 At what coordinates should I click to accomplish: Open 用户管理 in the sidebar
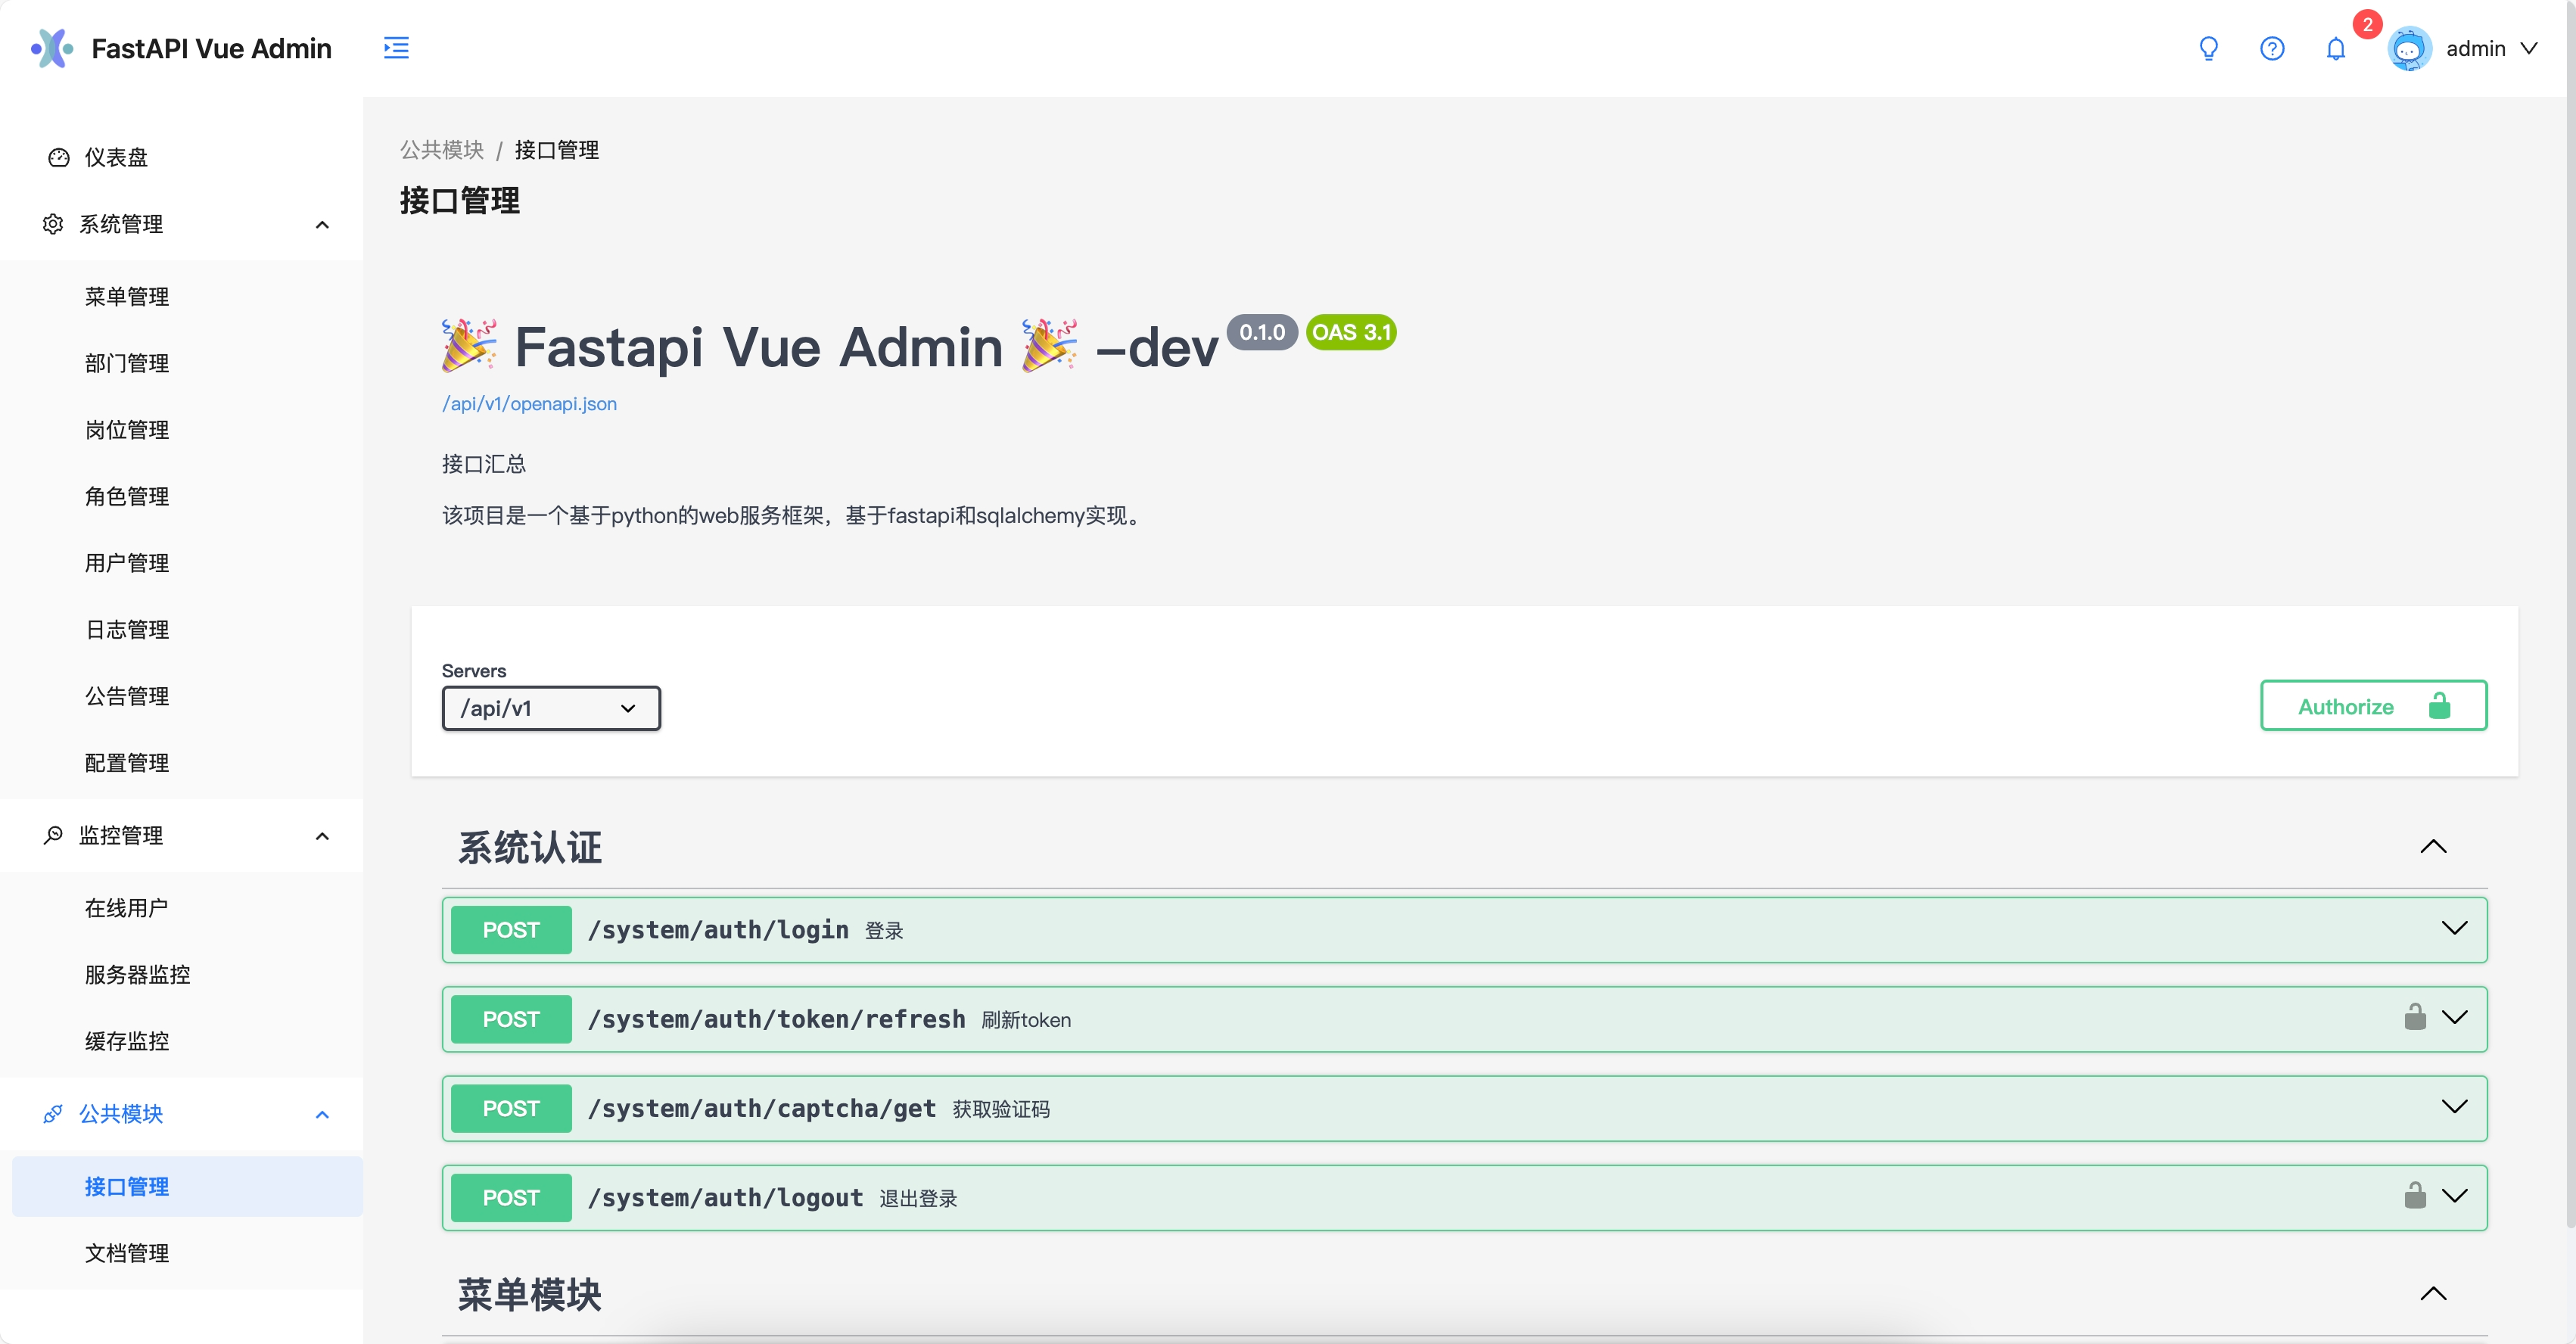pyautogui.click(x=126, y=563)
